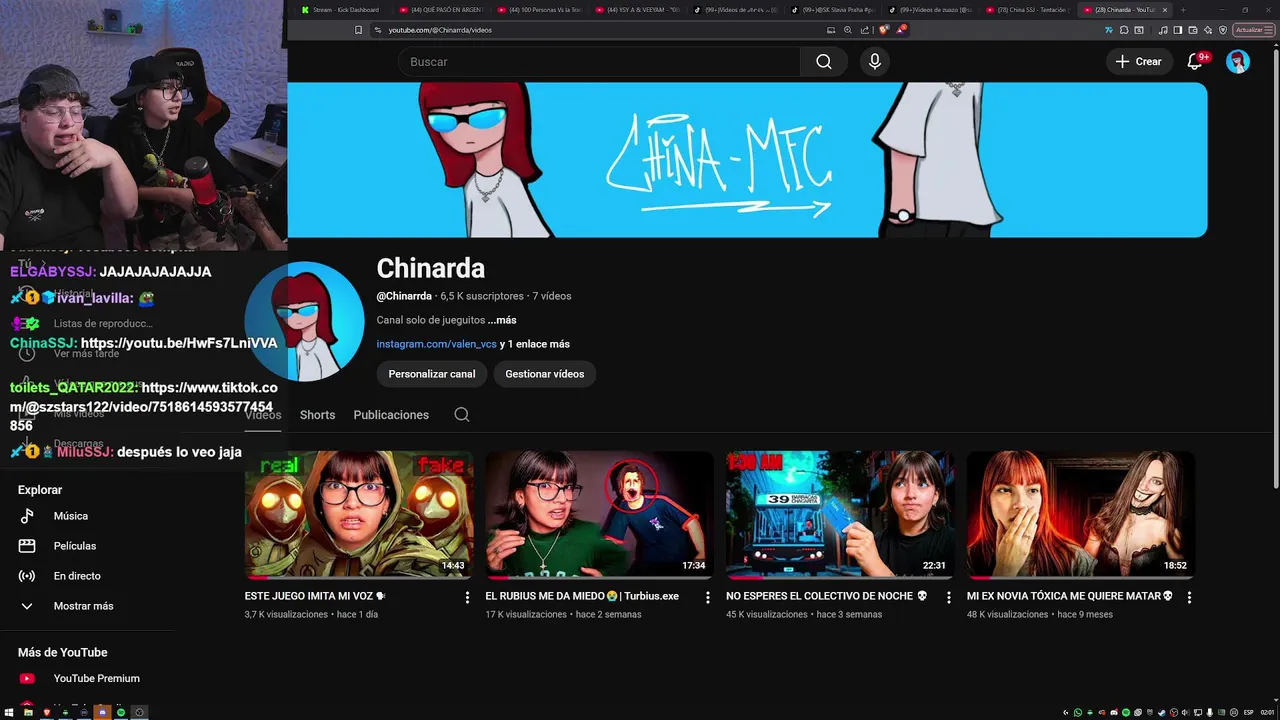
Task: Click the Música sidebar icon
Action: tap(27, 516)
